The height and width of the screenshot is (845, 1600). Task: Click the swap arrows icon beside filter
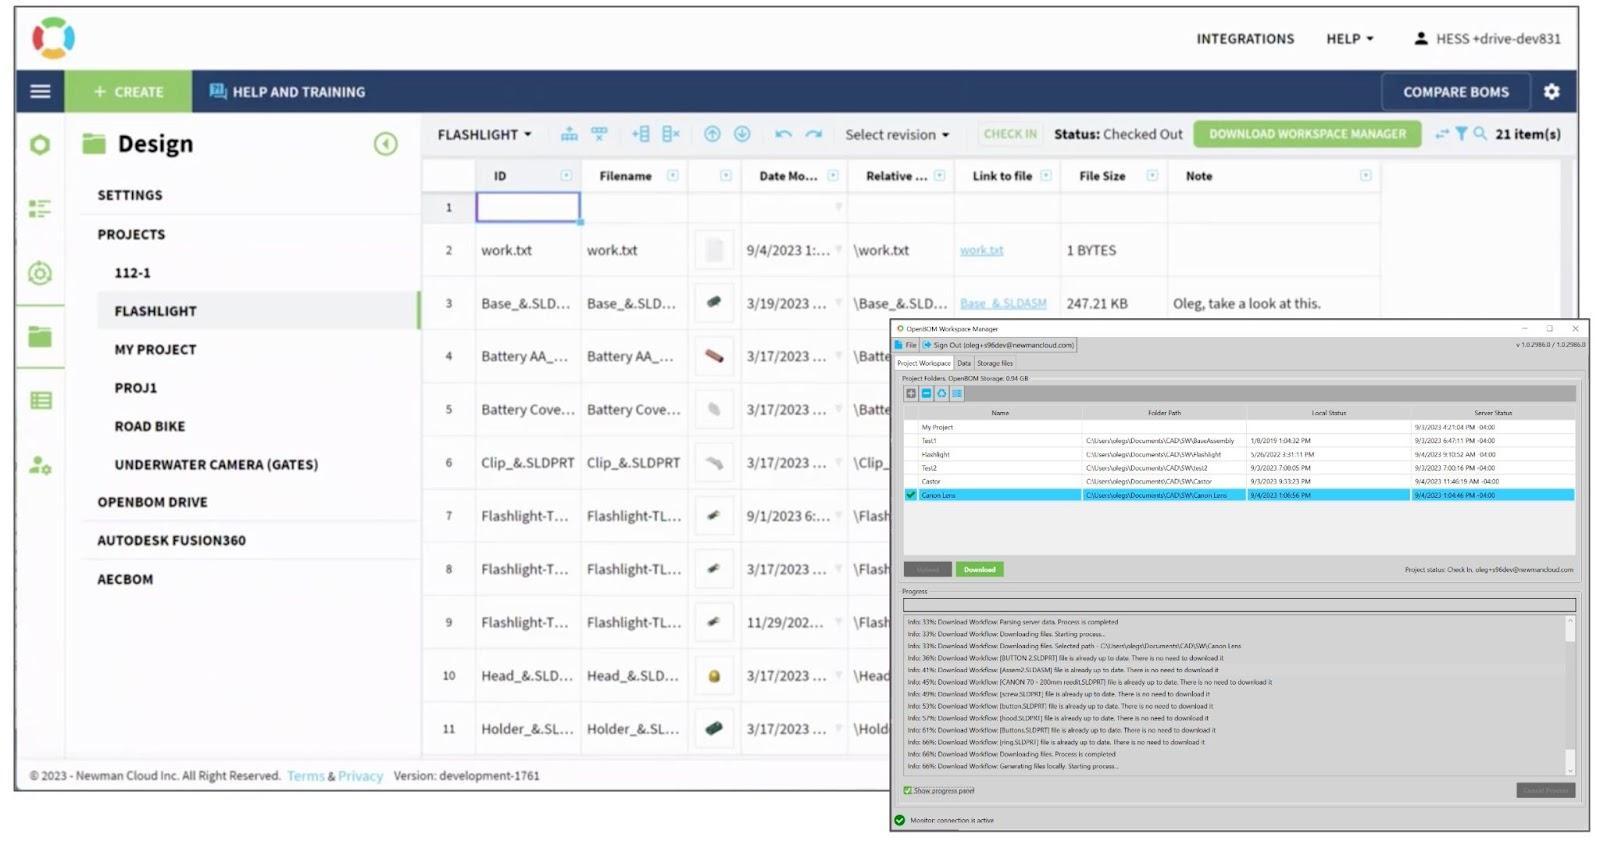(1442, 133)
